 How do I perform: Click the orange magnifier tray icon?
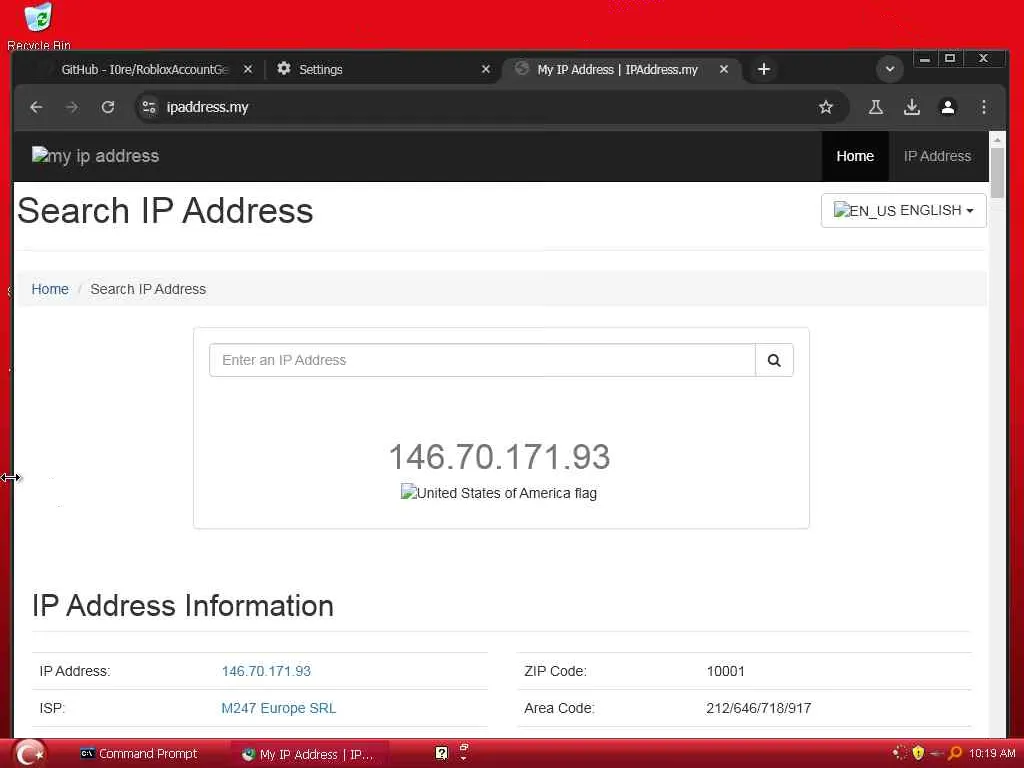[955, 753]
